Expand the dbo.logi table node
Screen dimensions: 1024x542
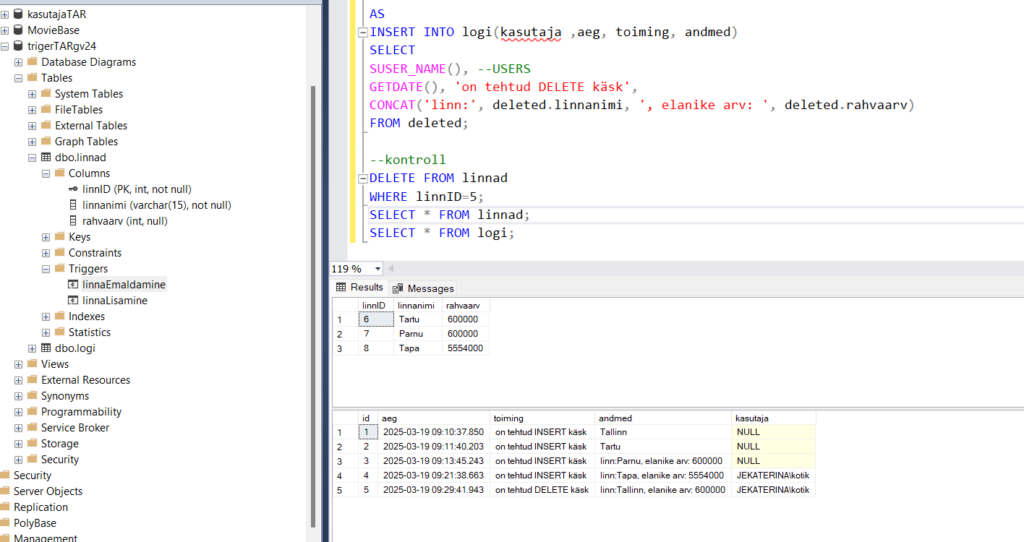(x=32, y=349)
